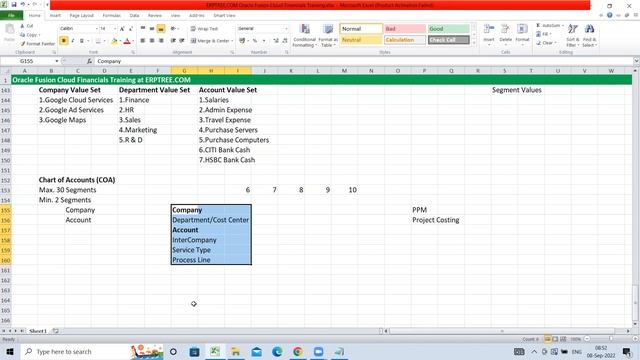Toggle Align Text Left button
Image resolution: width=640 pixels, height=360 pixels.
(143, 41)
